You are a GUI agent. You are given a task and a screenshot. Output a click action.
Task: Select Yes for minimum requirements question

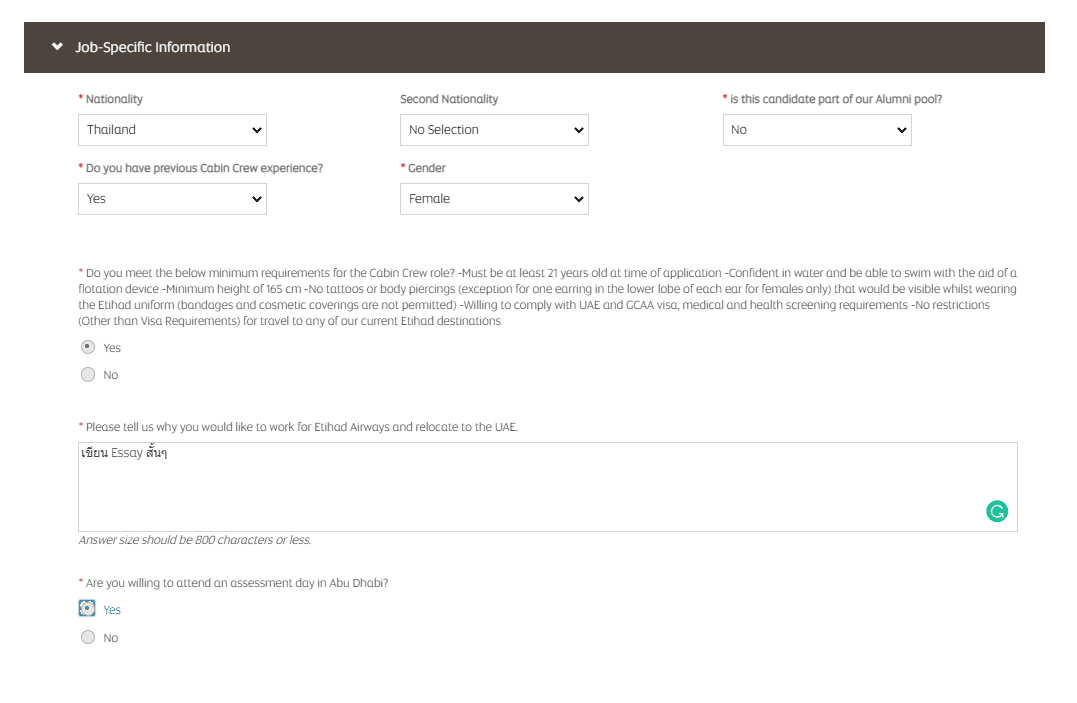[88, 347]
